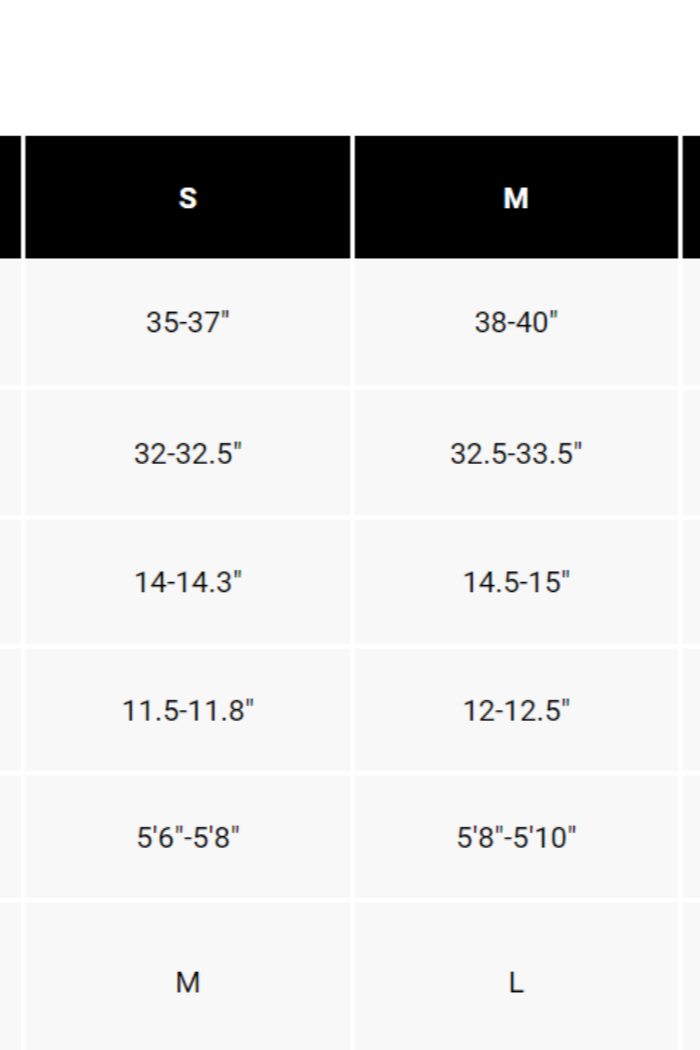Click the partial cell left of 35-37"
700x1050 pixels.
click(x=9, y=323)
